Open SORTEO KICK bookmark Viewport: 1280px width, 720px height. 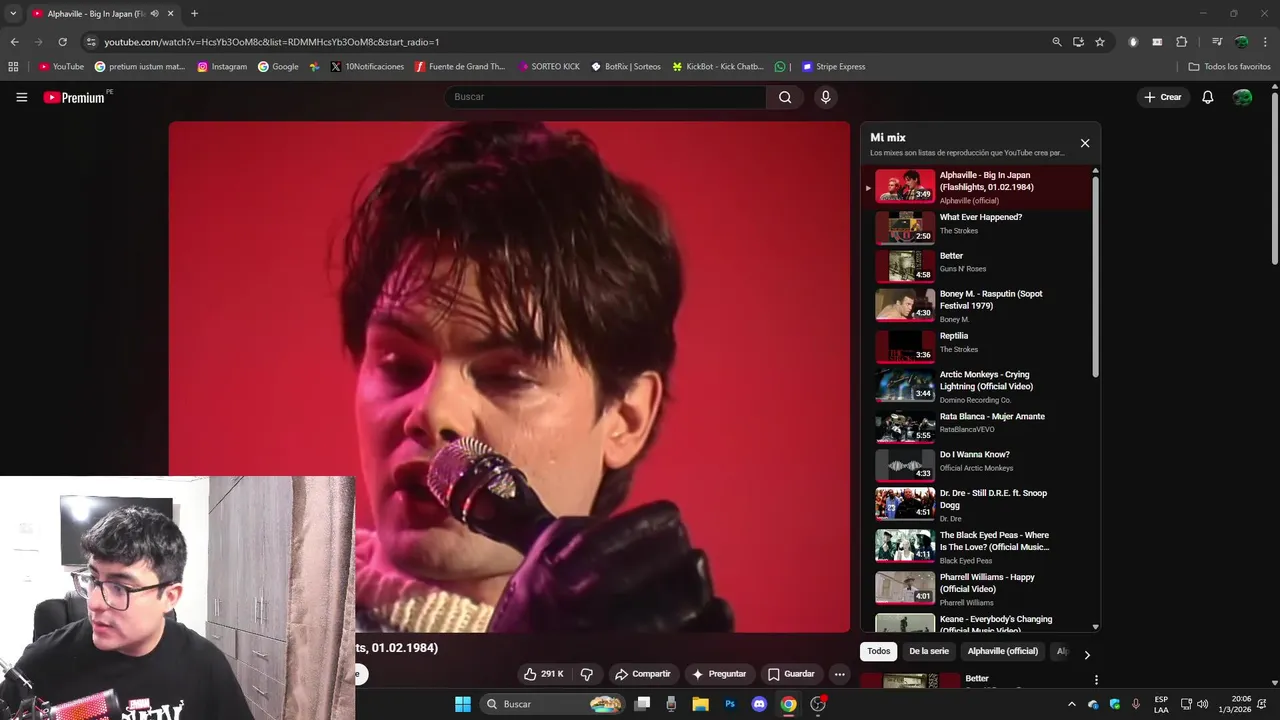coord(549,67)
